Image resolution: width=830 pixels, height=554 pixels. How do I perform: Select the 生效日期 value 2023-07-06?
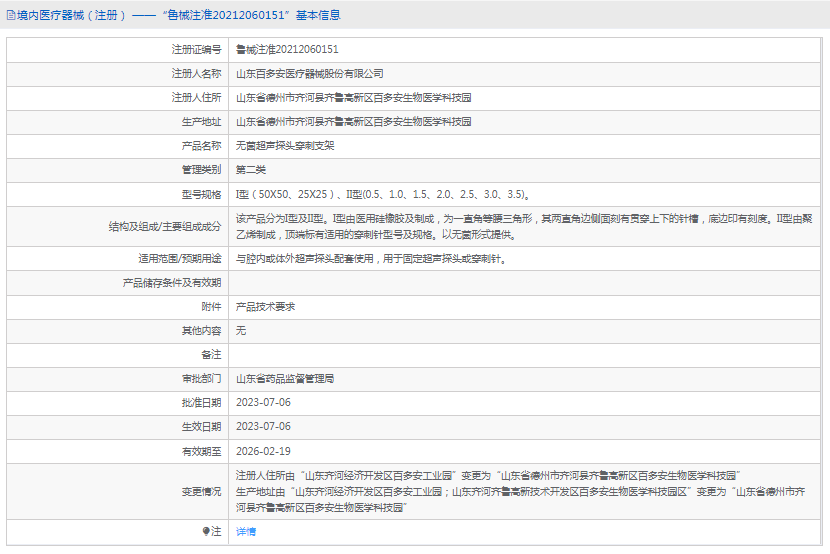pos(263,426)
